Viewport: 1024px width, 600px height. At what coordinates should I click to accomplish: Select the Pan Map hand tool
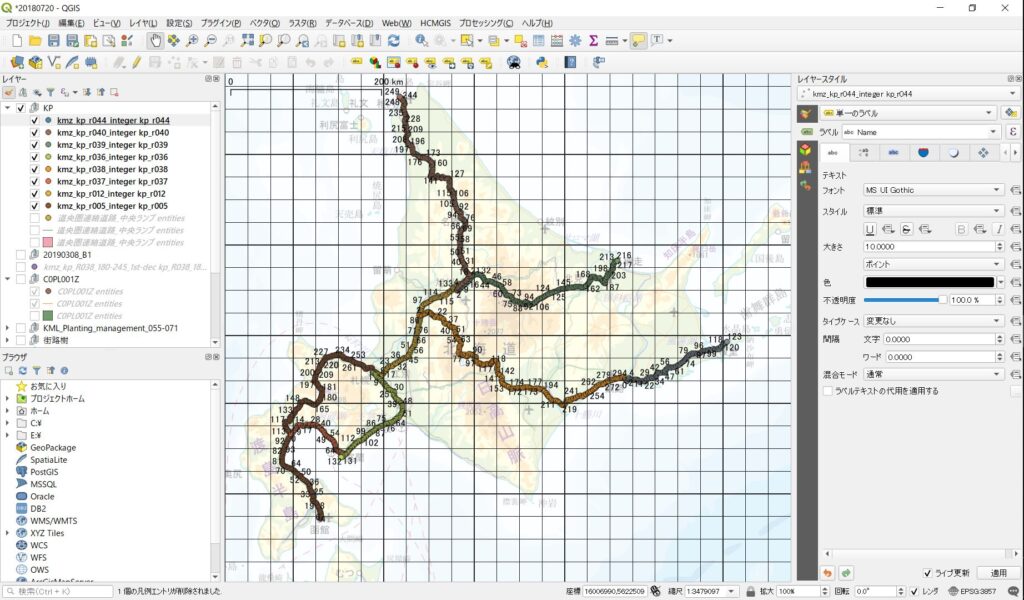pyautogui.click(x=155, y=41)
